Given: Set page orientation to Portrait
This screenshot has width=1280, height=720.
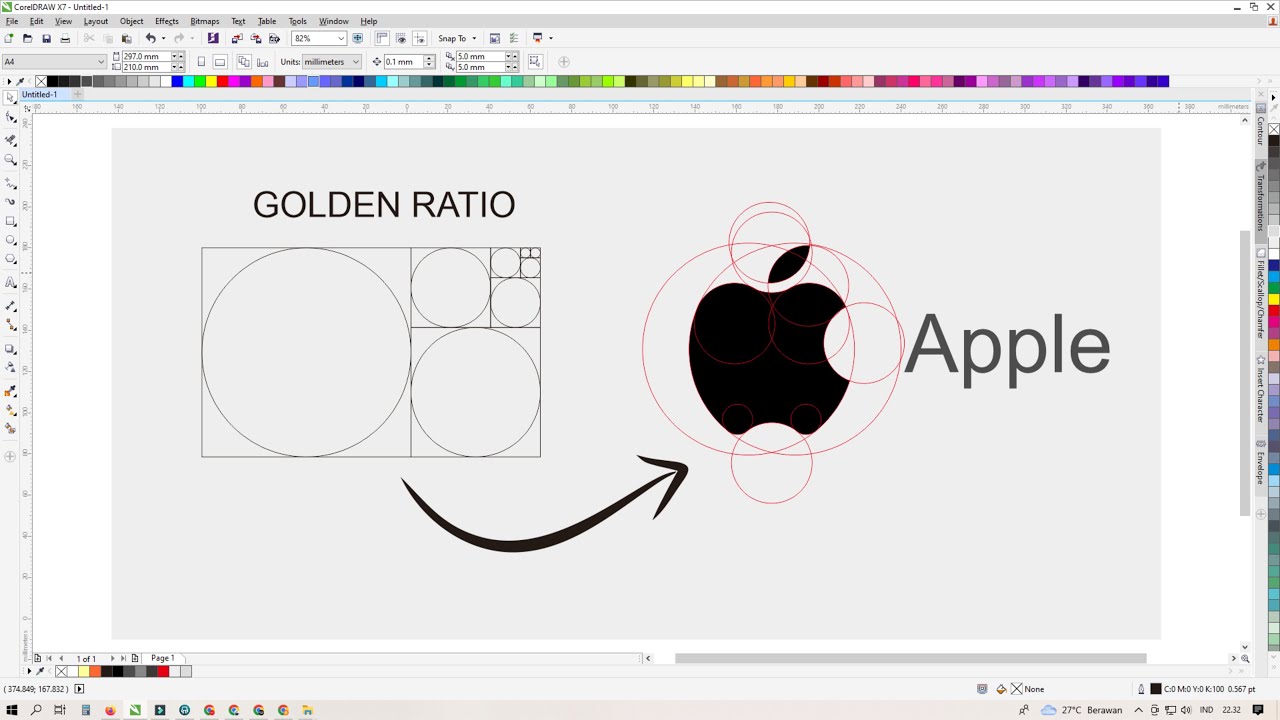Looking at the screenshot, I should [201, 62].
